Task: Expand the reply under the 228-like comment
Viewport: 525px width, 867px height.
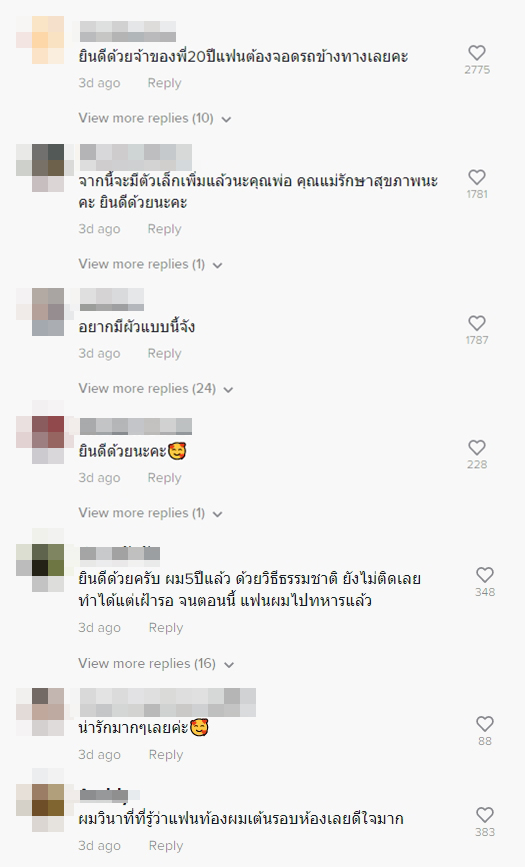Action: point(150,513)
